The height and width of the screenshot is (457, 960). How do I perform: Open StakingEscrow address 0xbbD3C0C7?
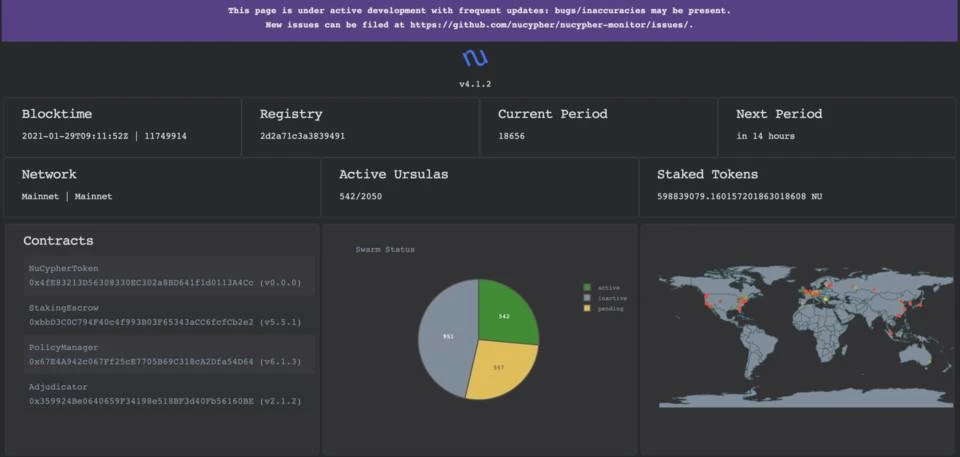click(141, 322)
